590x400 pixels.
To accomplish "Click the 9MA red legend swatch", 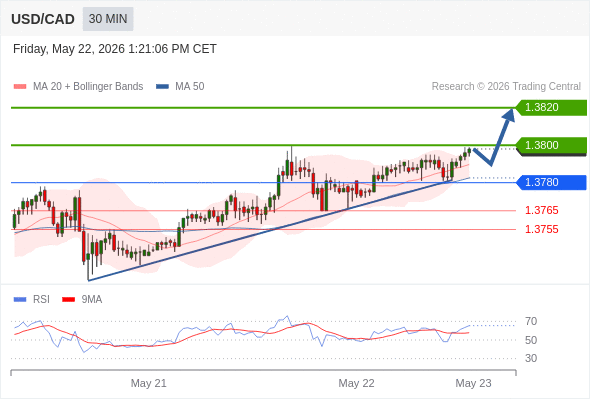I will 68,300.
